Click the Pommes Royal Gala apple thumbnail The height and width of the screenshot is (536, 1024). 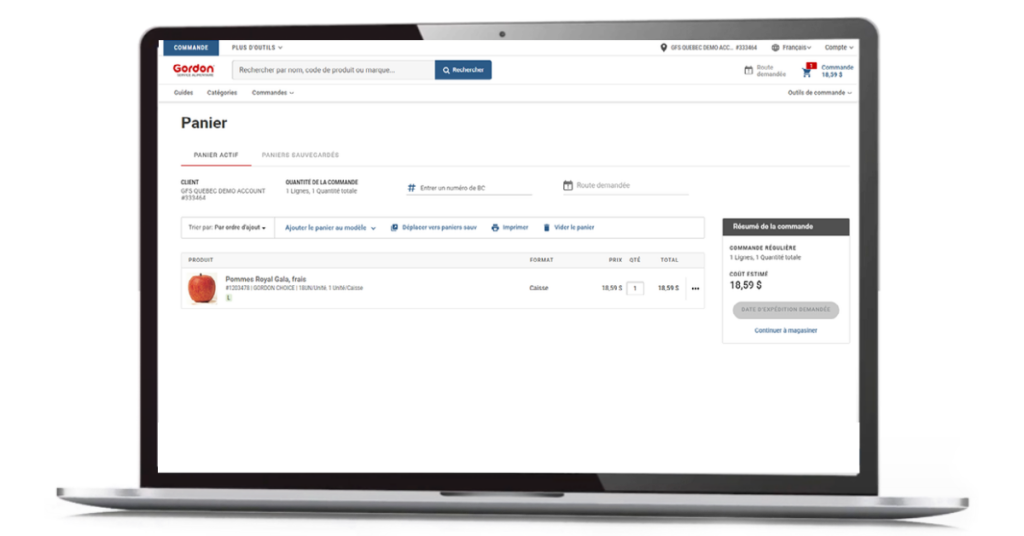(201, 288)
